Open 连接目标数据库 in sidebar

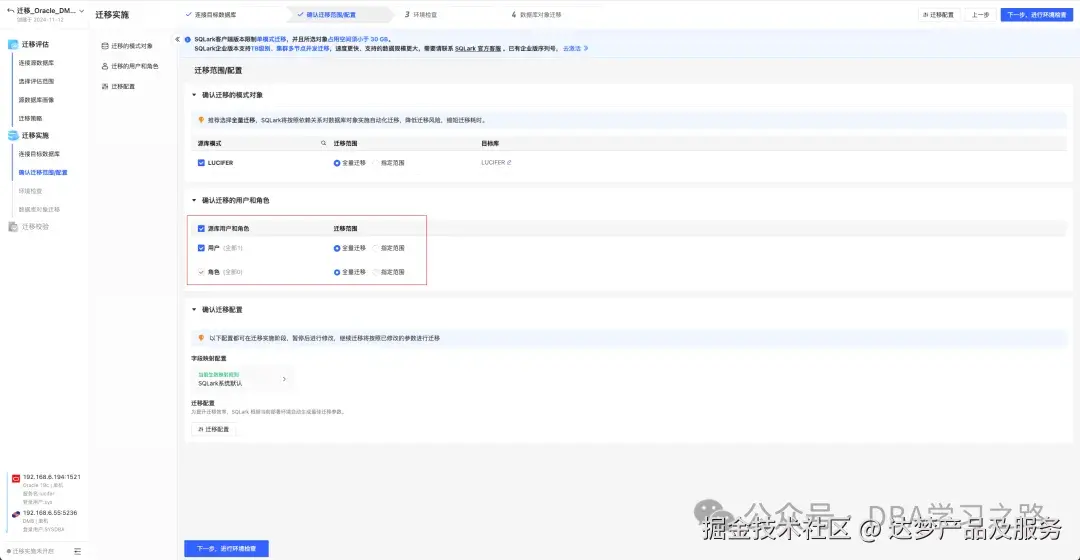[x=39, y=154]
